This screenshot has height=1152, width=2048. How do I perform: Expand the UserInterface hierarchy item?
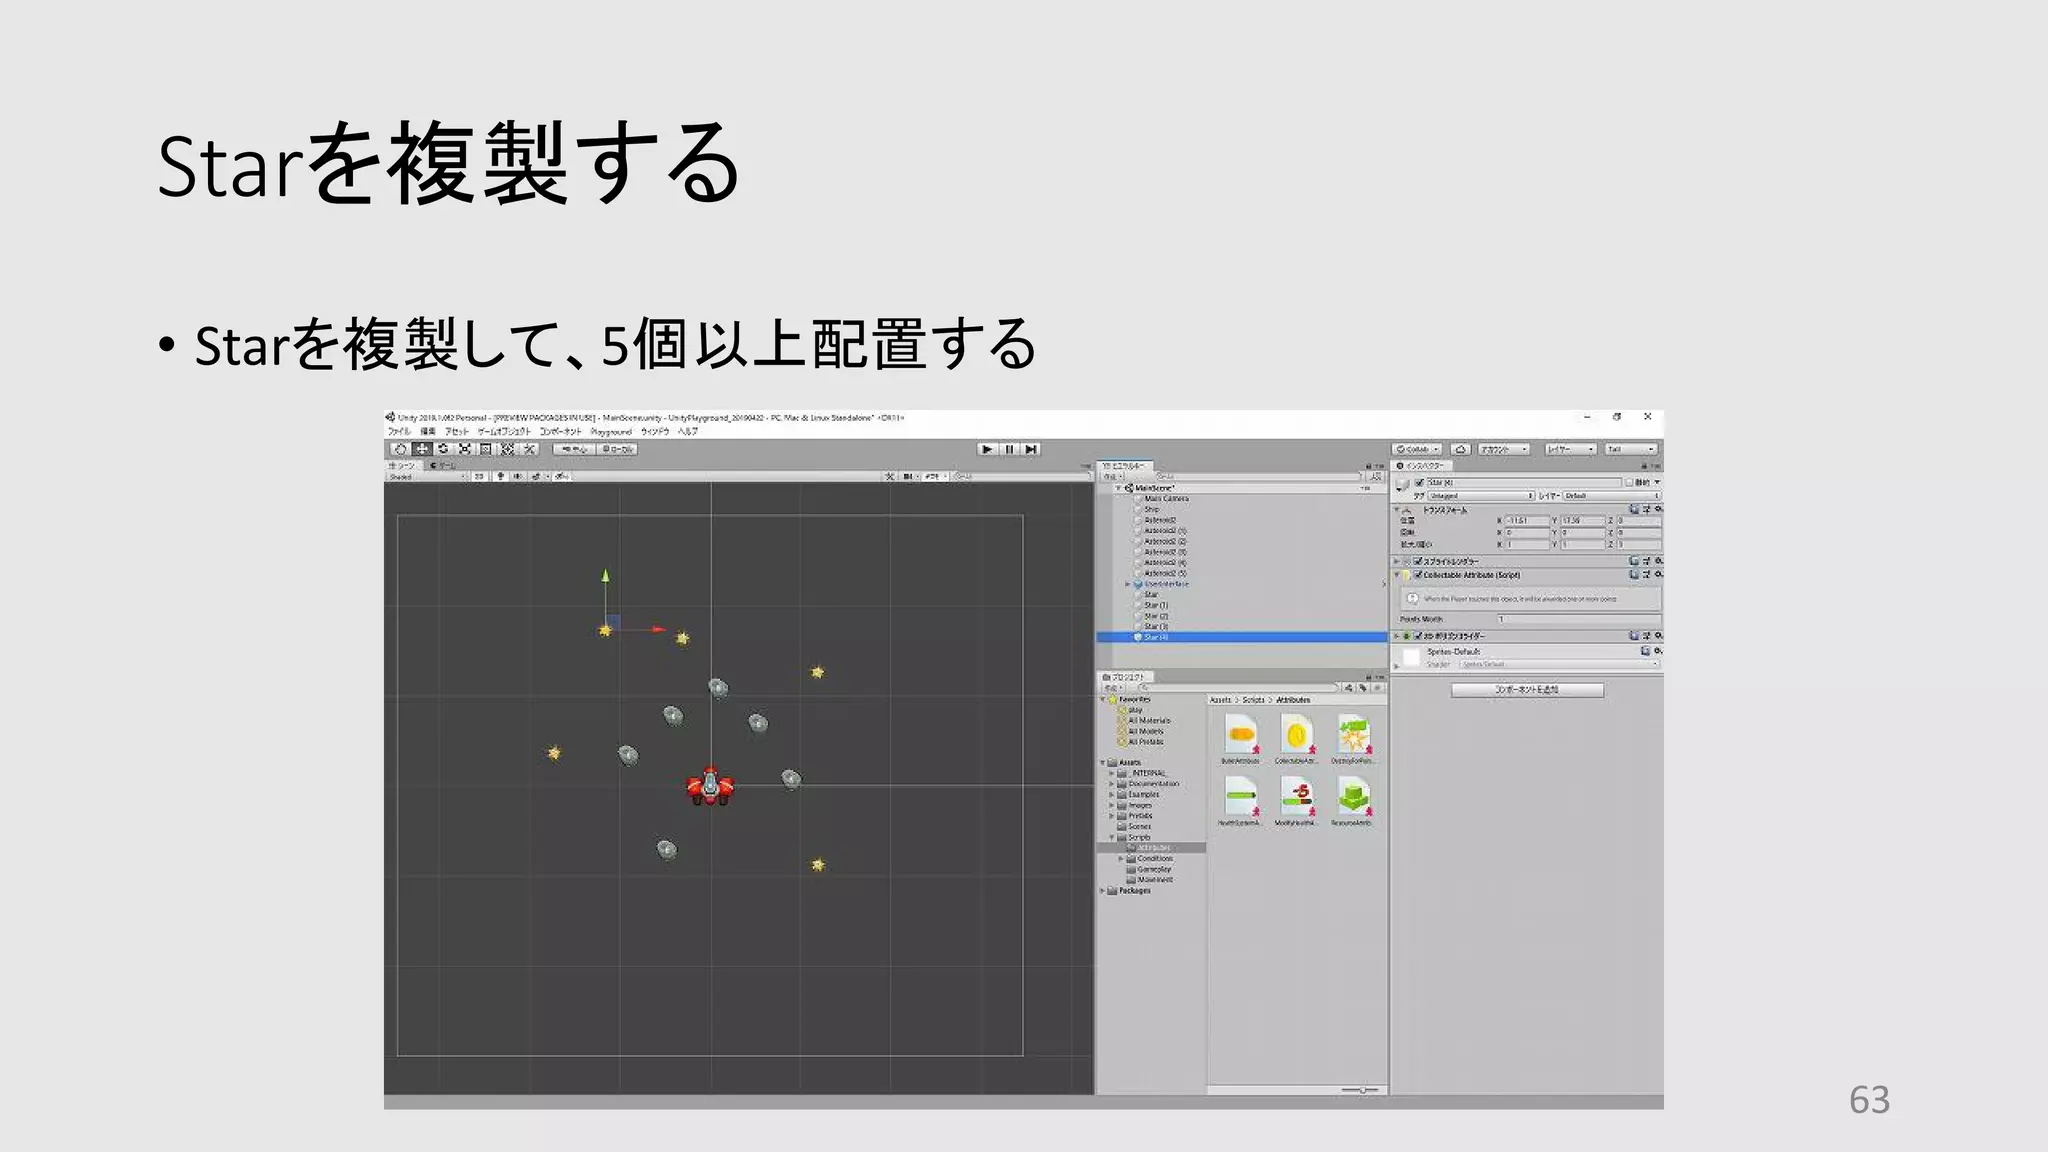(1128, 584)
